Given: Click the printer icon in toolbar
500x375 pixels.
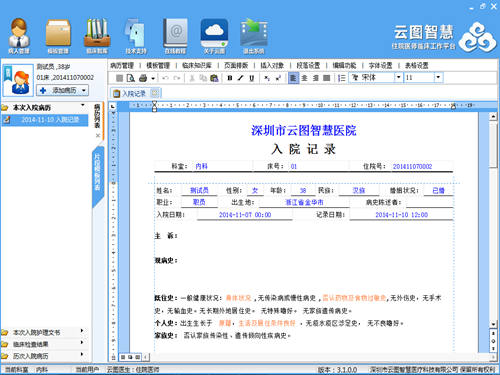Looking at the screenshot, I should click(x=143, y=78).
